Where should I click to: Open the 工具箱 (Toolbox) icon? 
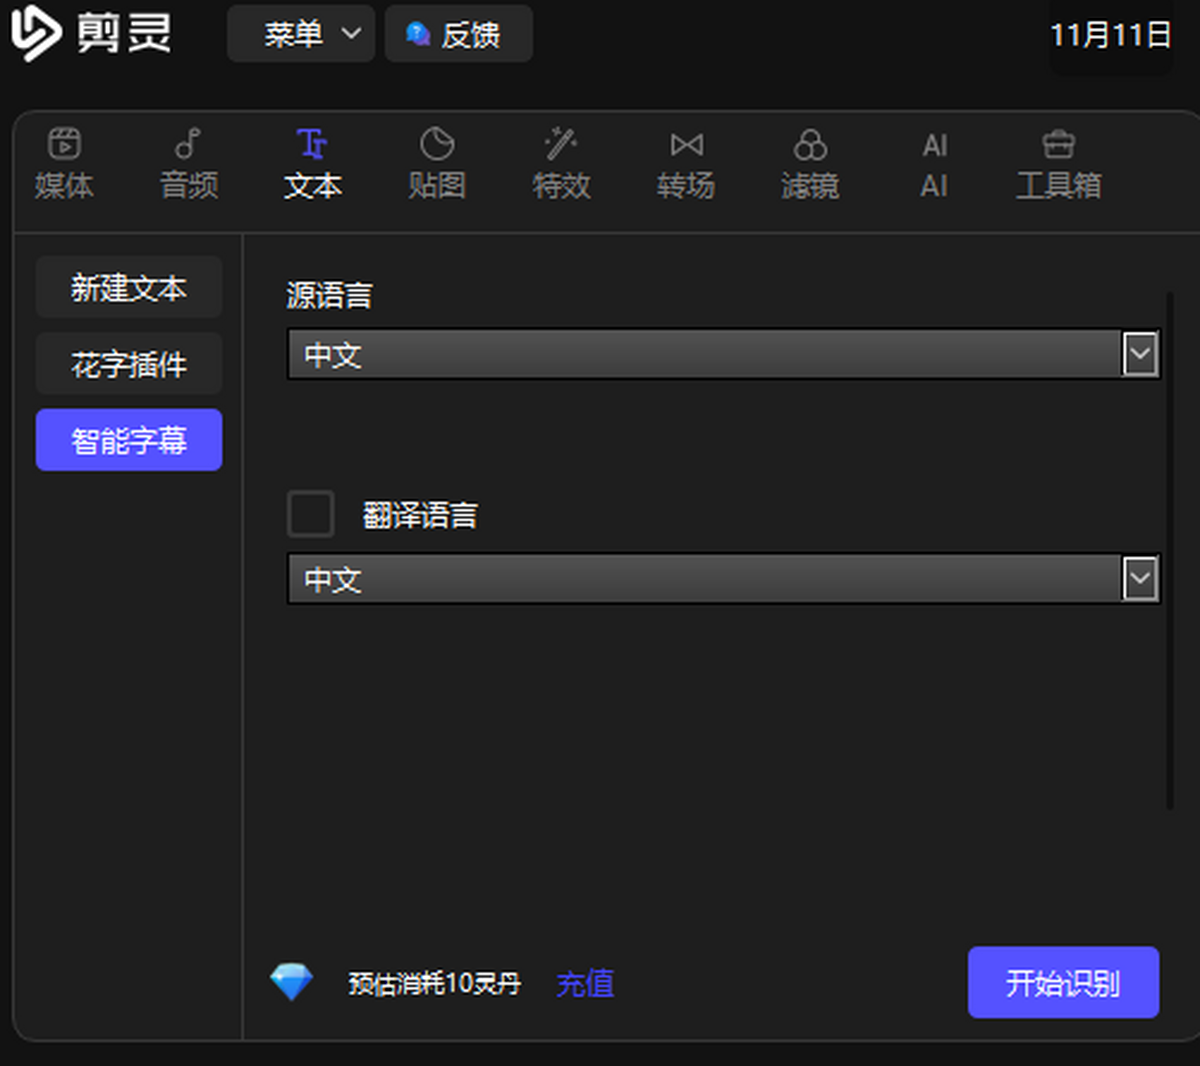1058,145
